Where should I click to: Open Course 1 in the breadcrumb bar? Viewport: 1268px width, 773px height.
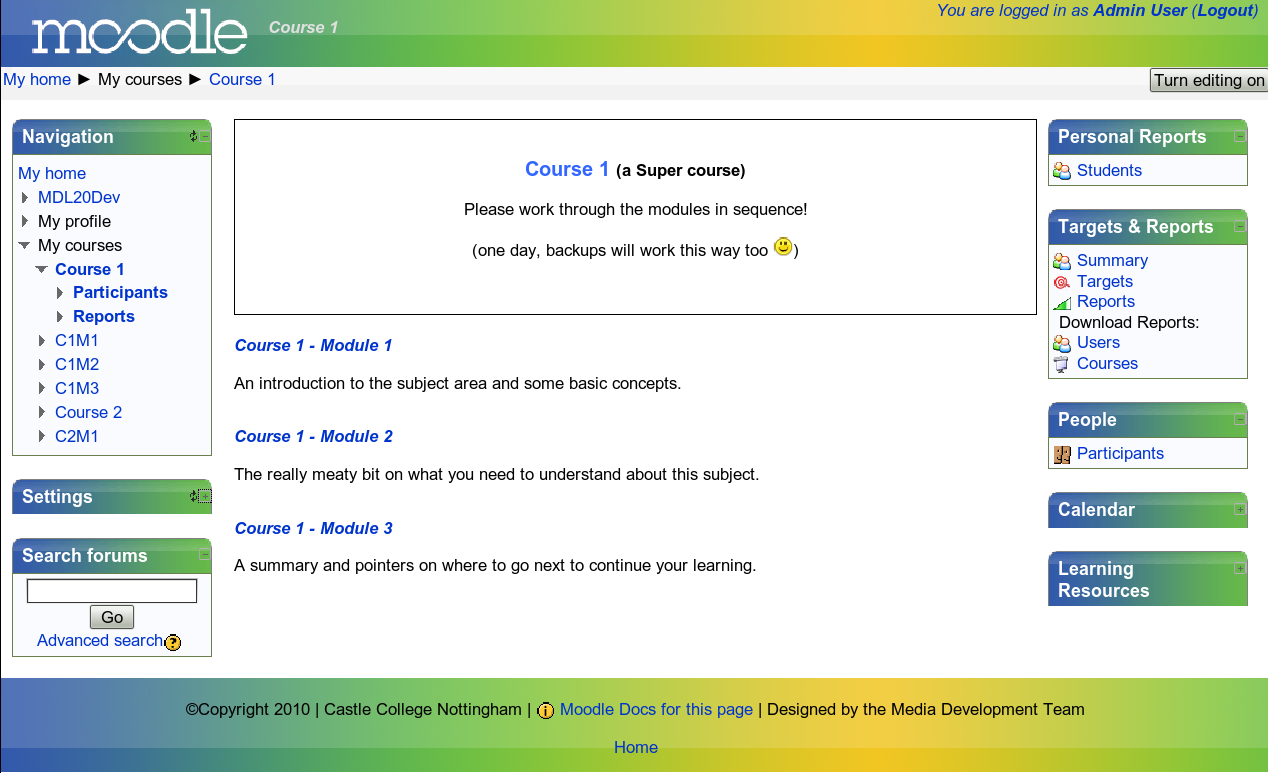click(x=242, y=80)
